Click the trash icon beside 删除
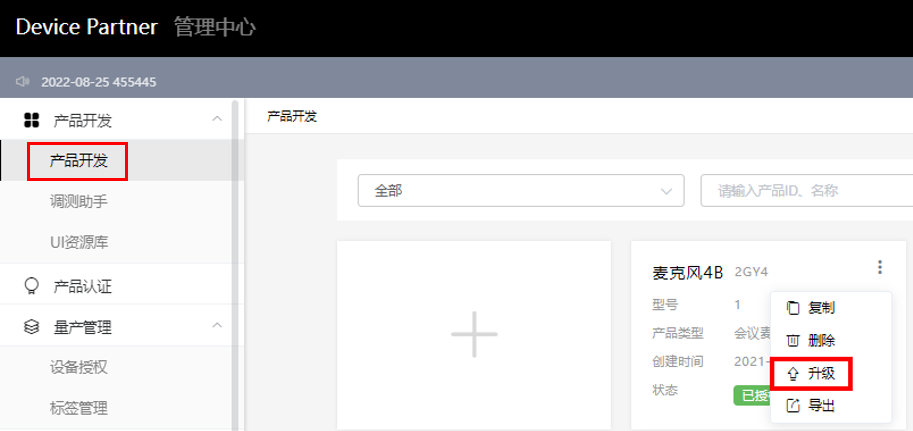913x431 pixels. coord(794,341)
